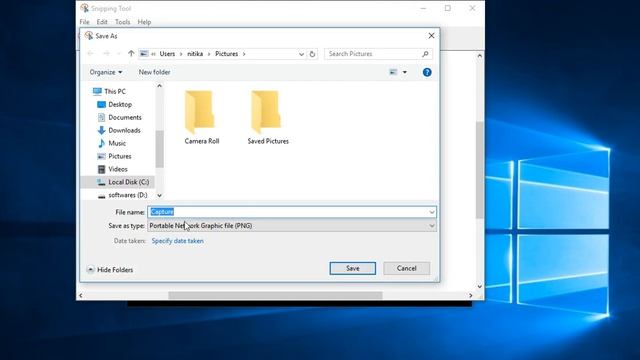The image size is (640, 360).
Task: Click Users in the address breadcrumb
Action: coord(167,54)
